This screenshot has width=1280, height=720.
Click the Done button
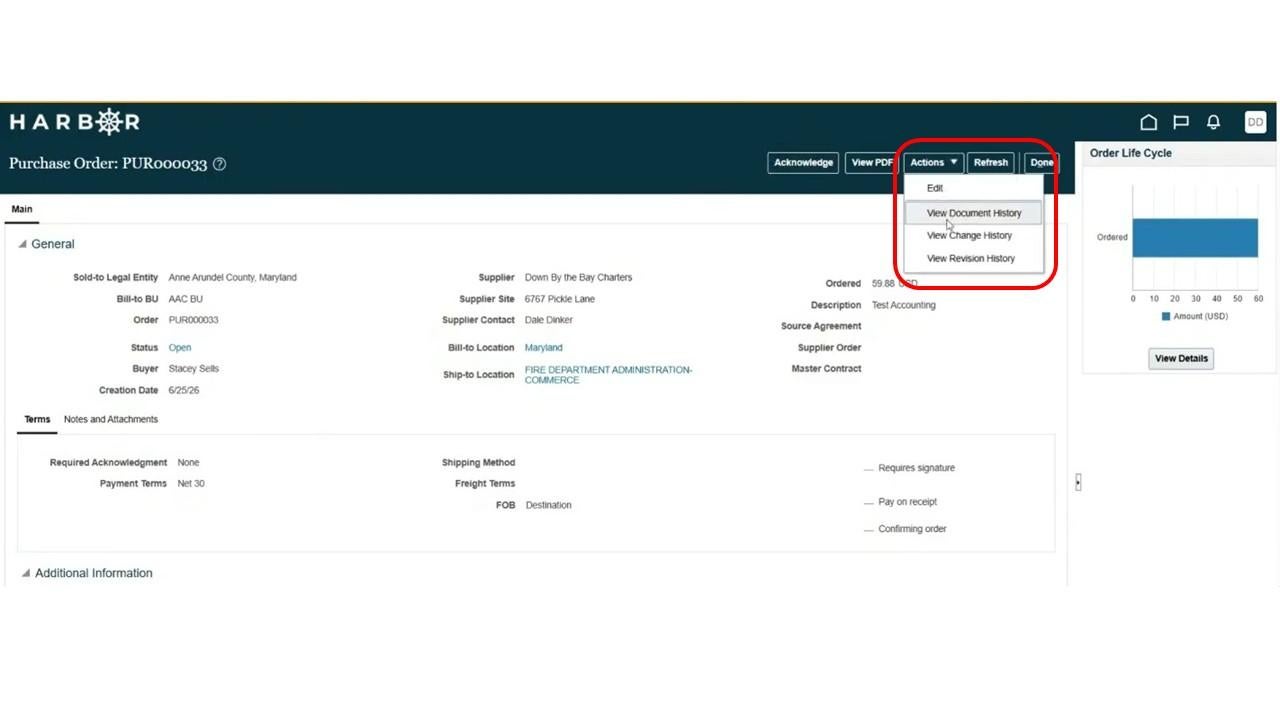(1042, 163)
